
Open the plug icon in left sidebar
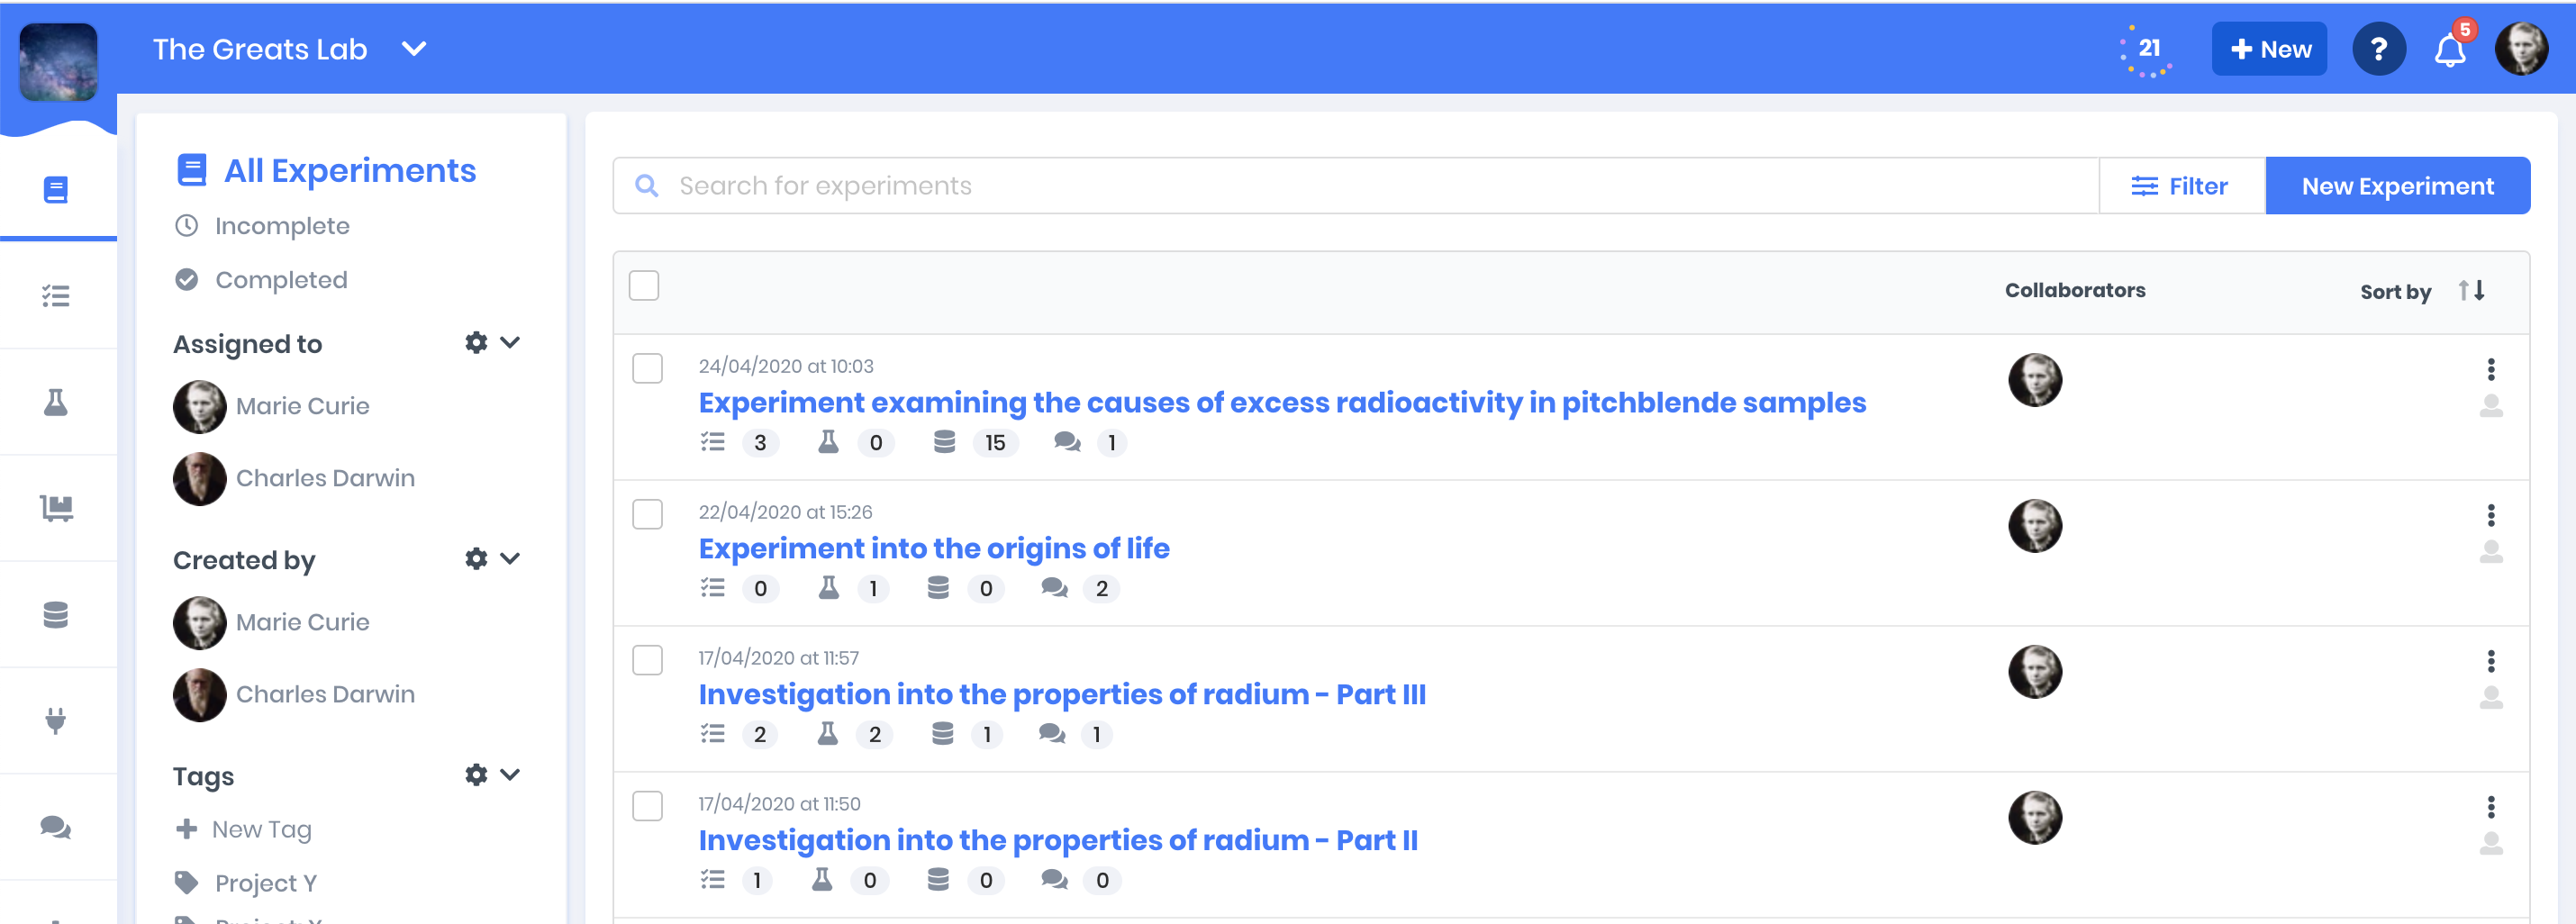point(56,720)
